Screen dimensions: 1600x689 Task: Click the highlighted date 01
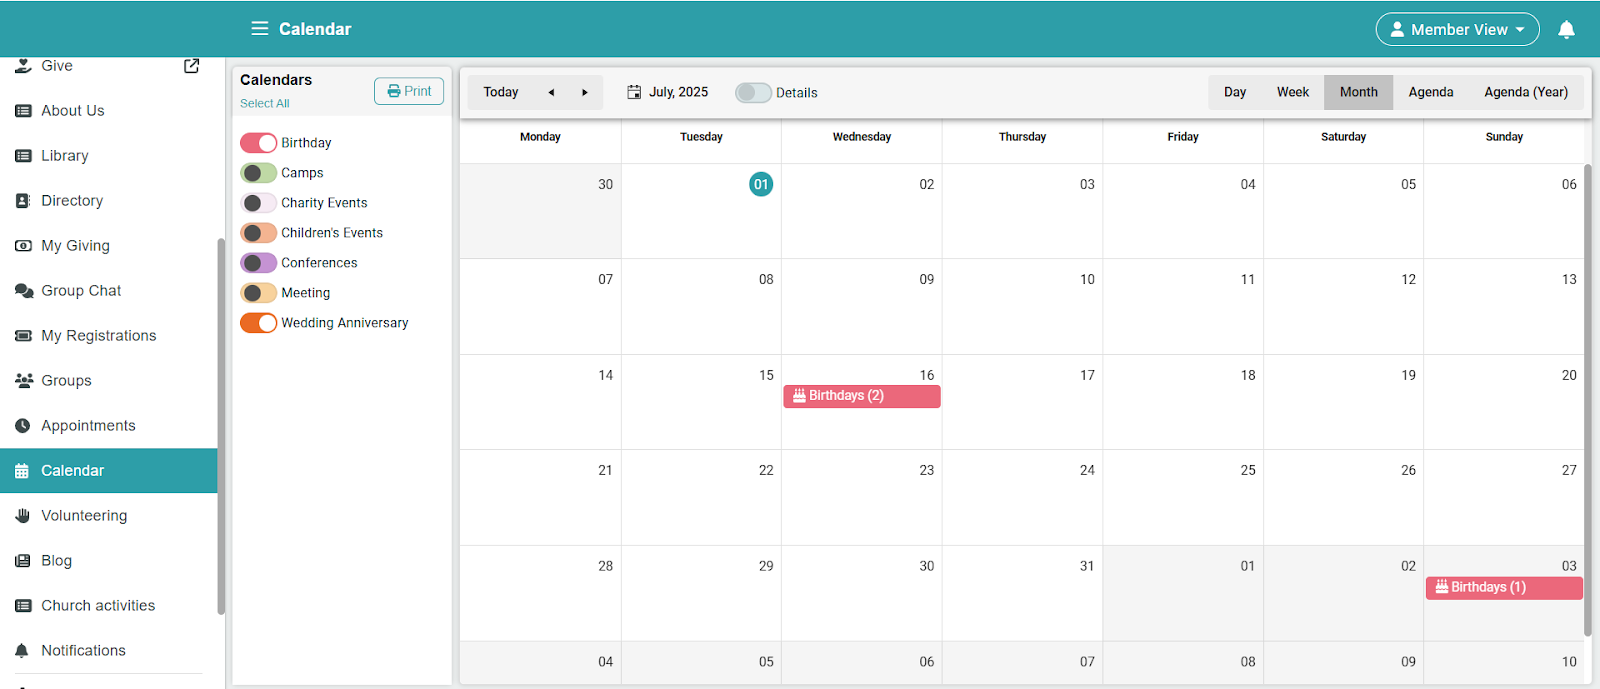pos(761,184)
